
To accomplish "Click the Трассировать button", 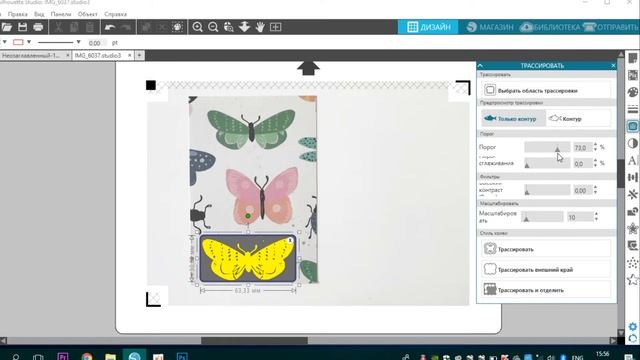I will (x=546, y=249).
